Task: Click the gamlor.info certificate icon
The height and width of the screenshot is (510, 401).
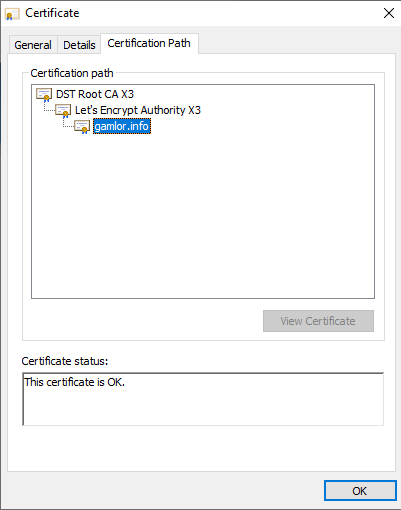Action: (82, 127)
